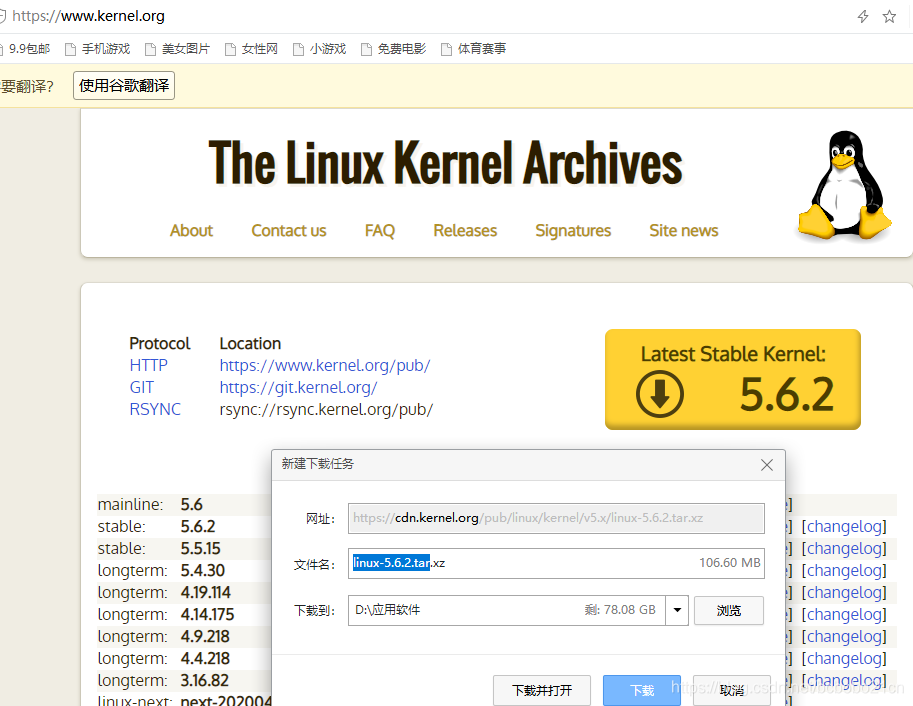
Task: Open the Releases menu item
Action: click(465, 231)
